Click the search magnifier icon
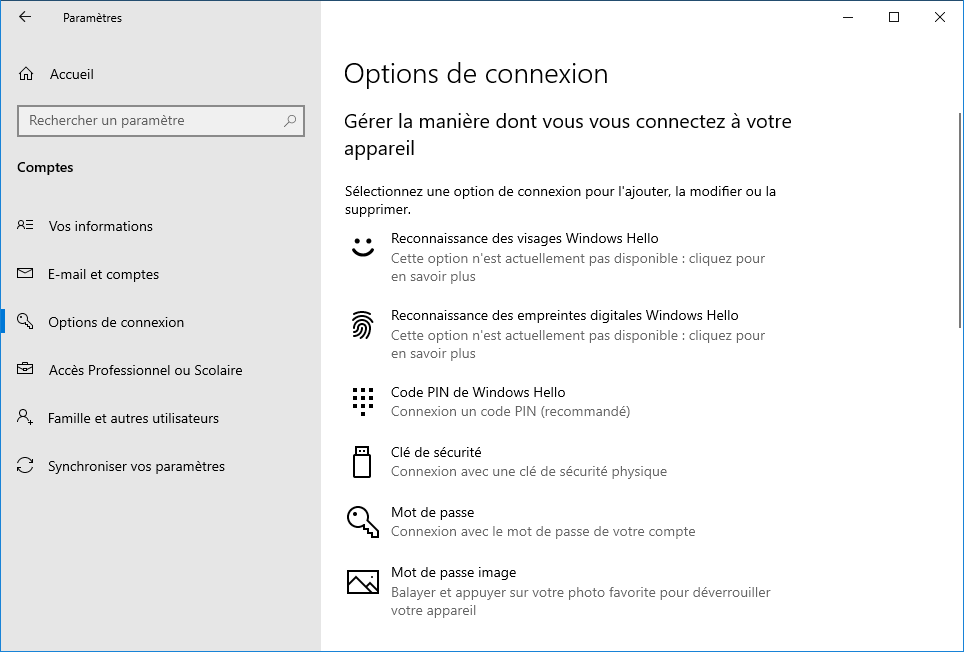 click(290, 120)
